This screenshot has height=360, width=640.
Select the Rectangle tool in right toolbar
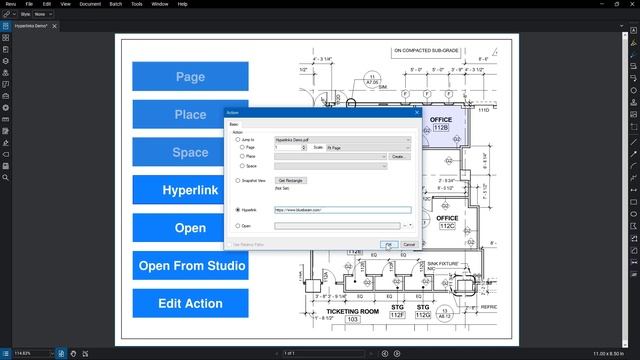(633, 202)
